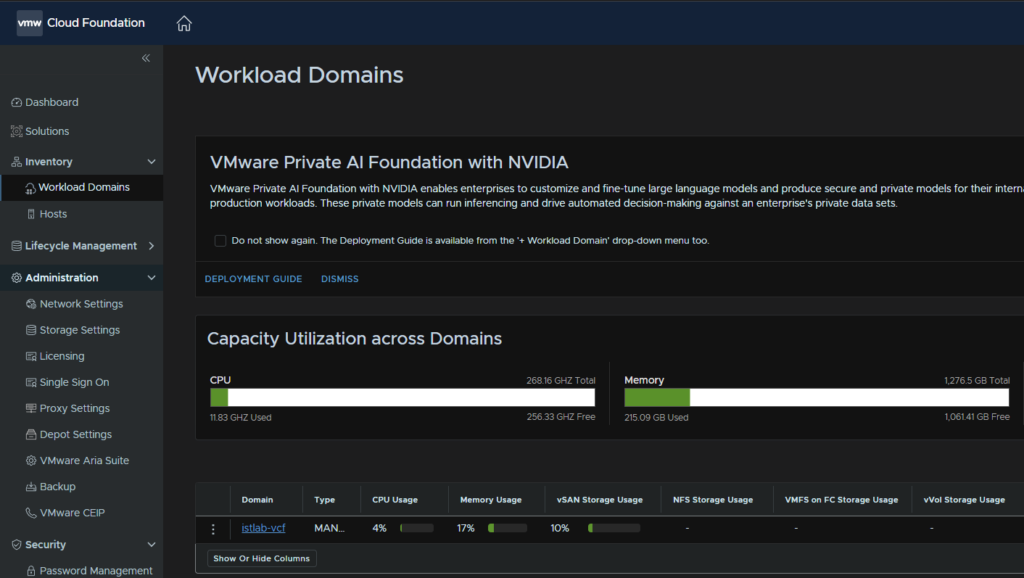Click istlab-vcf CPU Usage 4% bar

pos(417,528)
